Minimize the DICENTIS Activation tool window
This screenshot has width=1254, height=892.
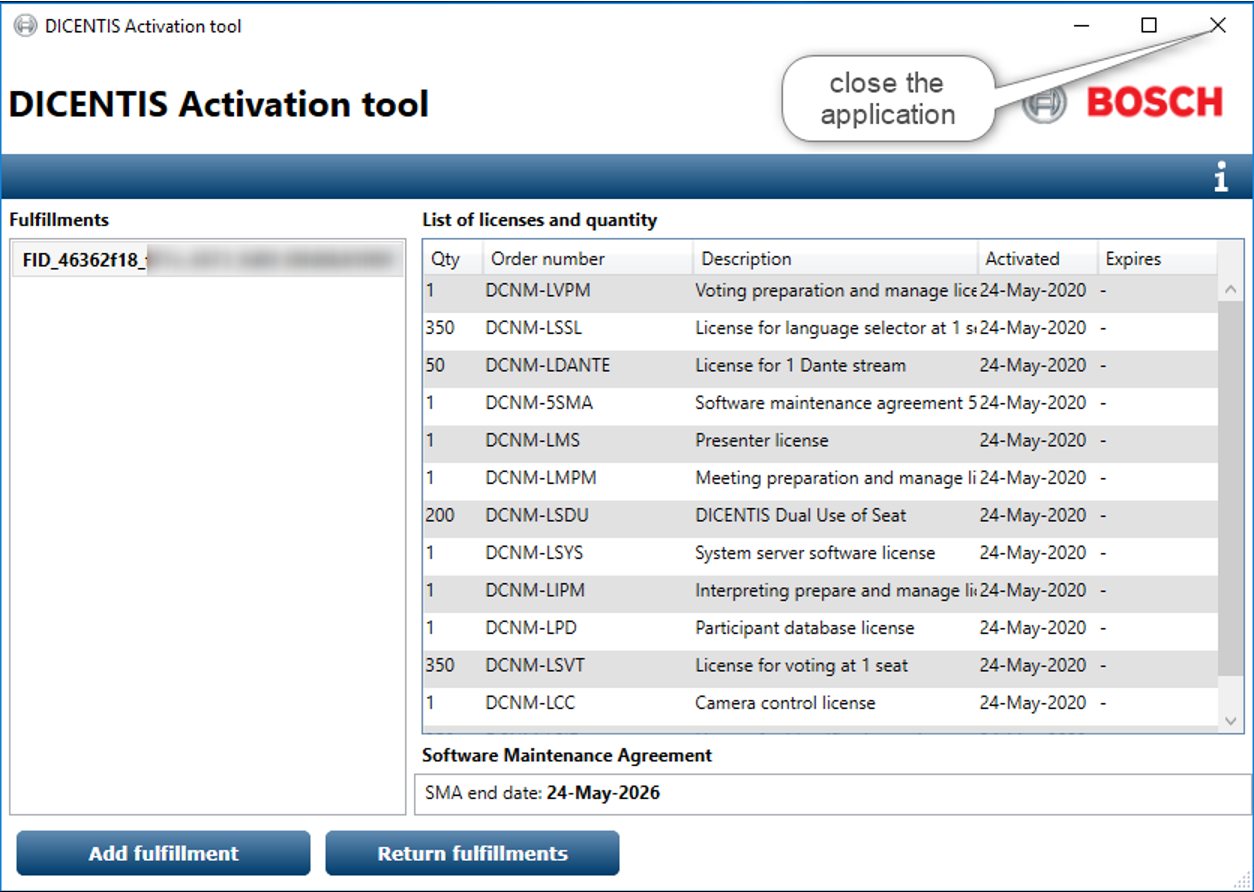pos(1081,26)
